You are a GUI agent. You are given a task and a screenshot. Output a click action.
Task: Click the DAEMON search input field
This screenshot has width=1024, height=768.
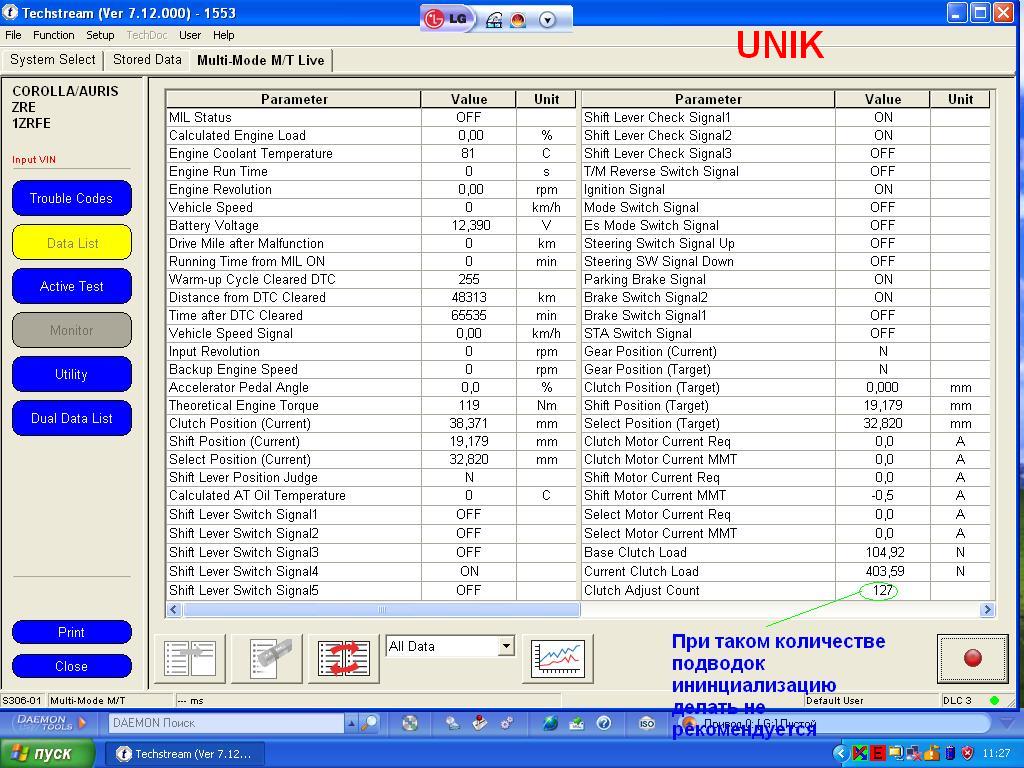pyautogui.click(x=226, y=723)
